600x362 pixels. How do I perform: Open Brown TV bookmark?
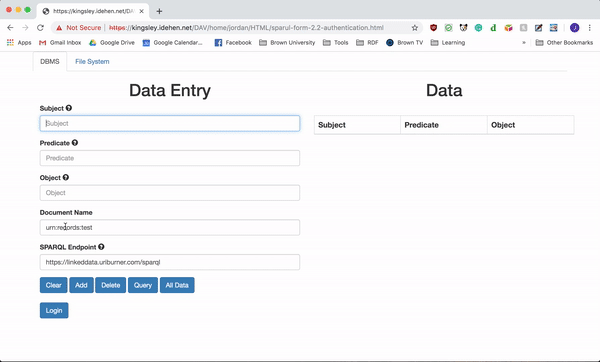[404, 42]
